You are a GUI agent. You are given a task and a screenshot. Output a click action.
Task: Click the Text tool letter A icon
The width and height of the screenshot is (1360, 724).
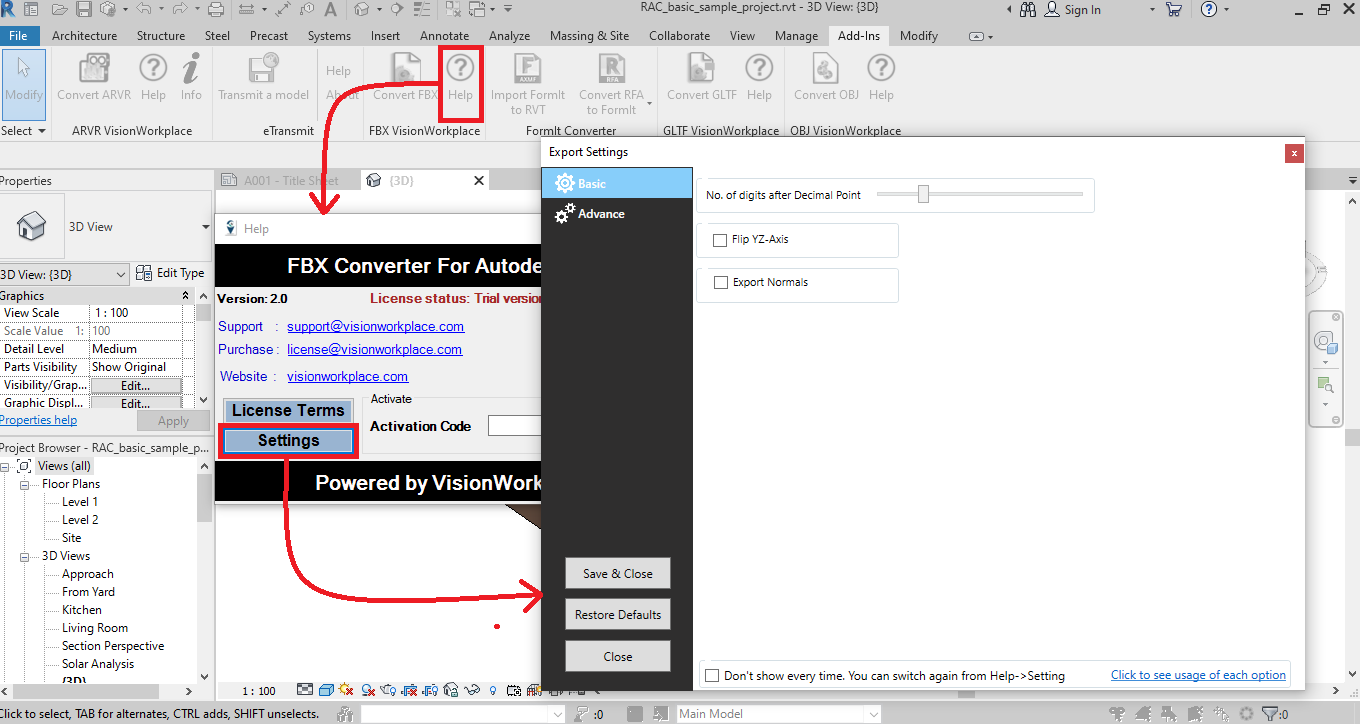click(x=330, y=10)
